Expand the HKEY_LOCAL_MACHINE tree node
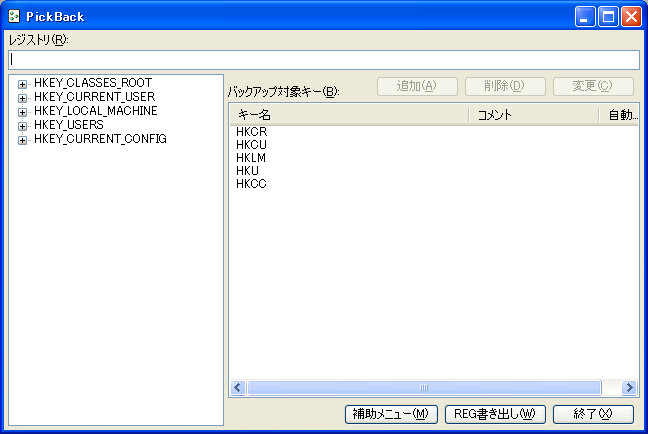Viewport: 648px width, 434px height. click(x=22, y=111)
